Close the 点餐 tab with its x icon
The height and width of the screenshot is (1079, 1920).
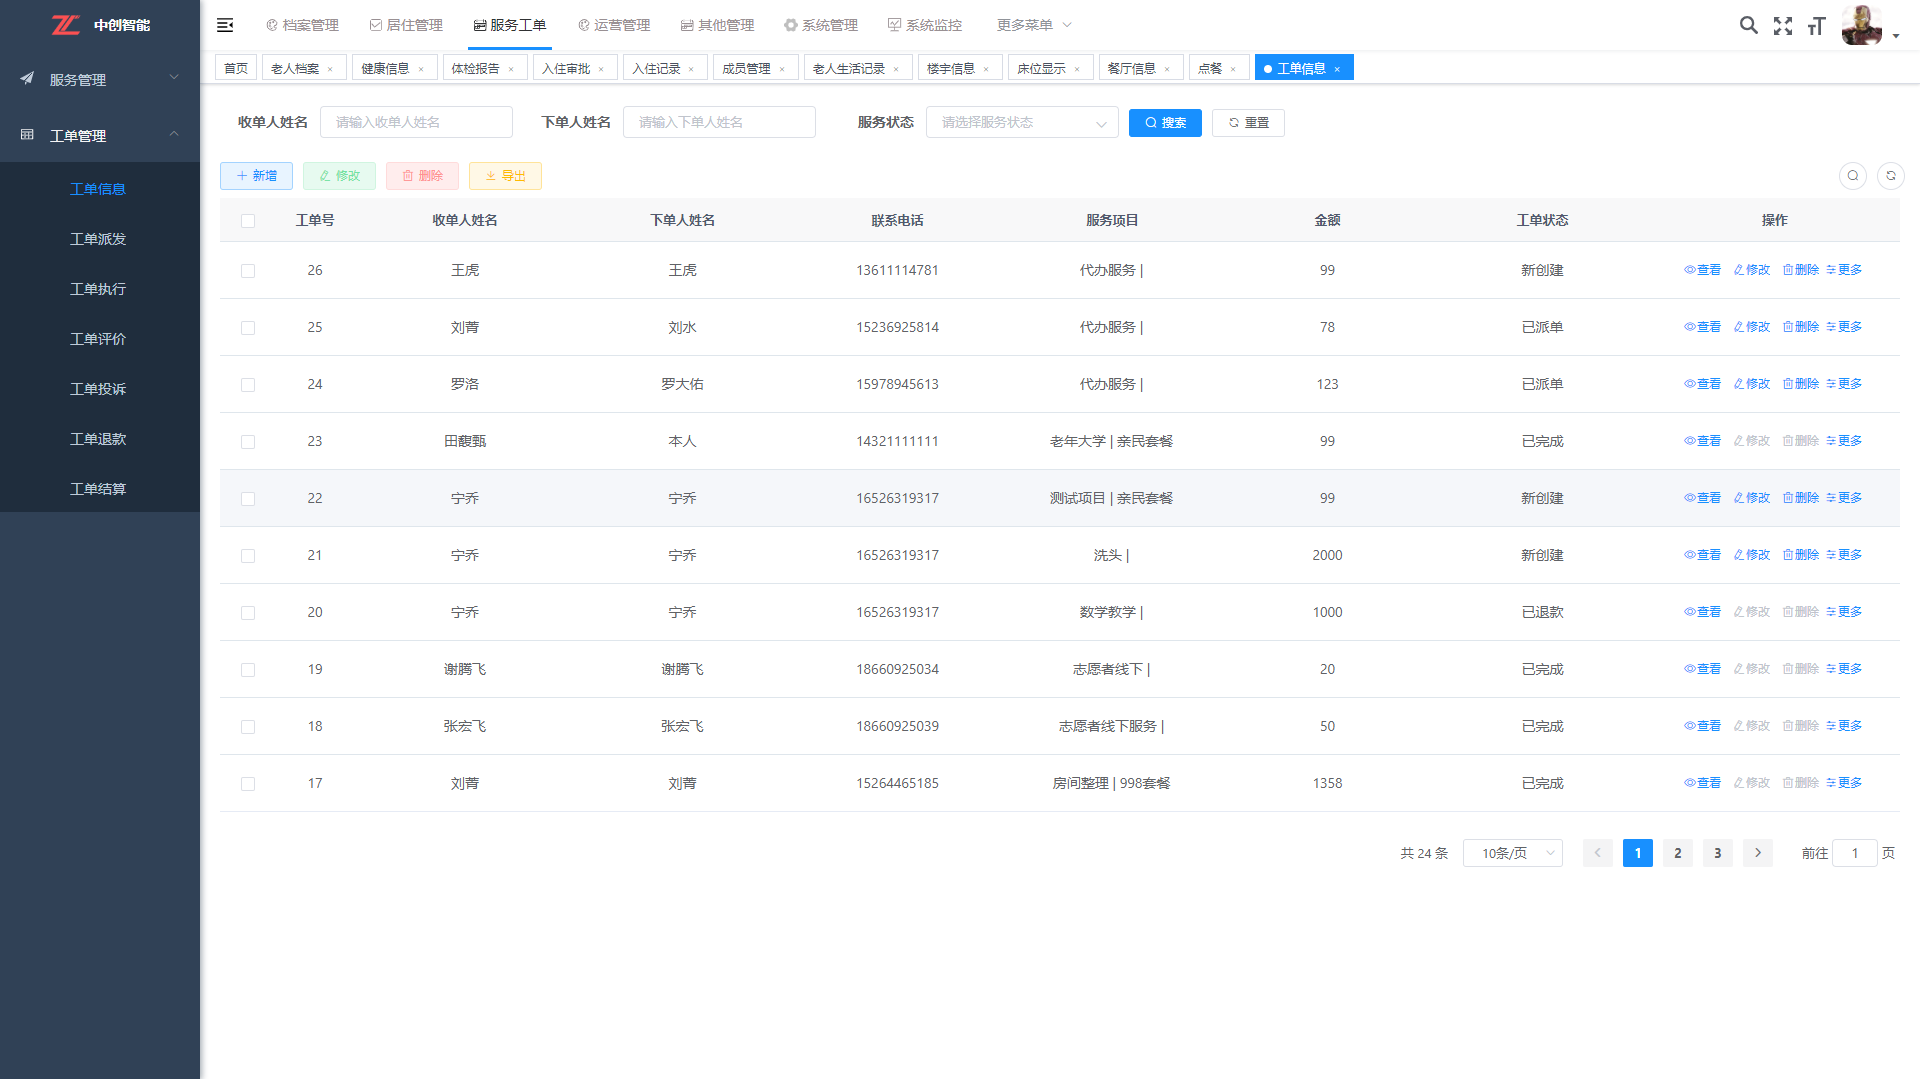point(1233,69)
